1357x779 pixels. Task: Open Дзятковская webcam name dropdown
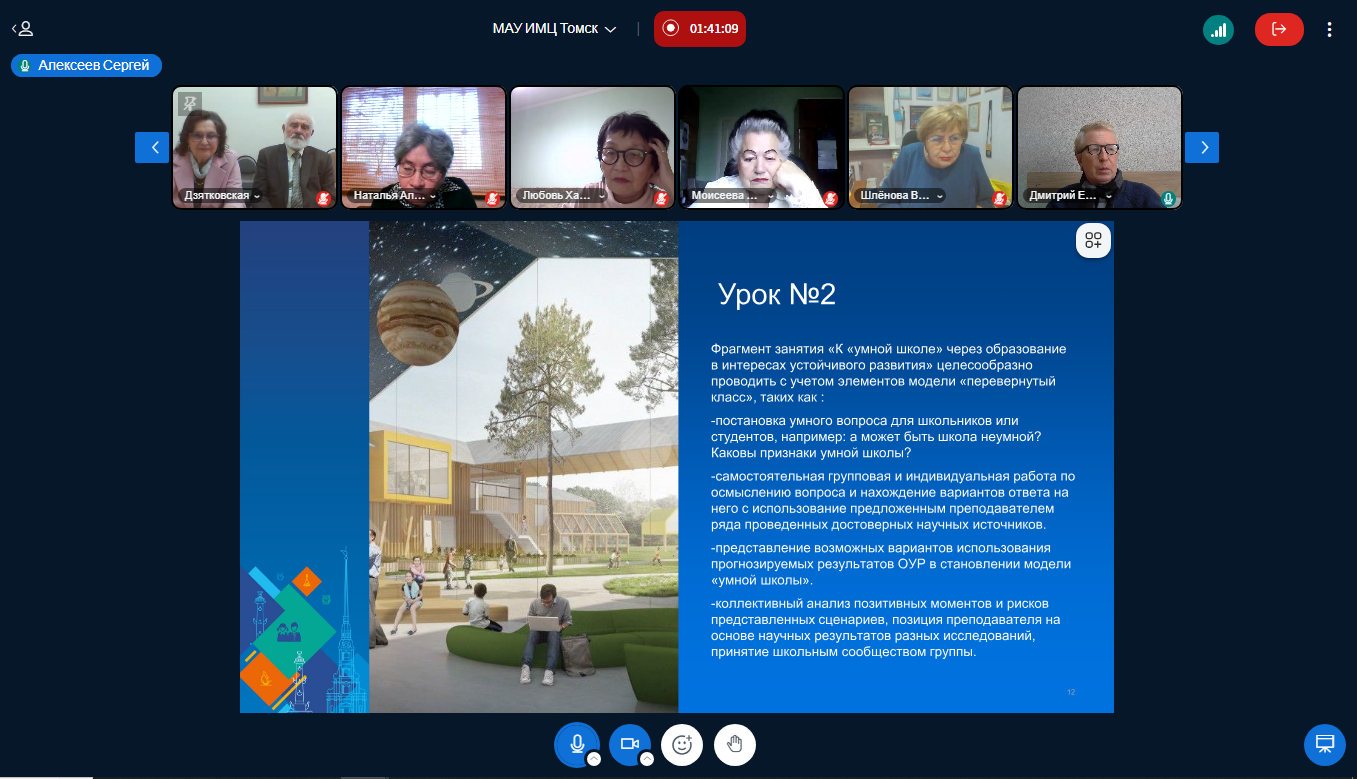click(x=222, y=197)
